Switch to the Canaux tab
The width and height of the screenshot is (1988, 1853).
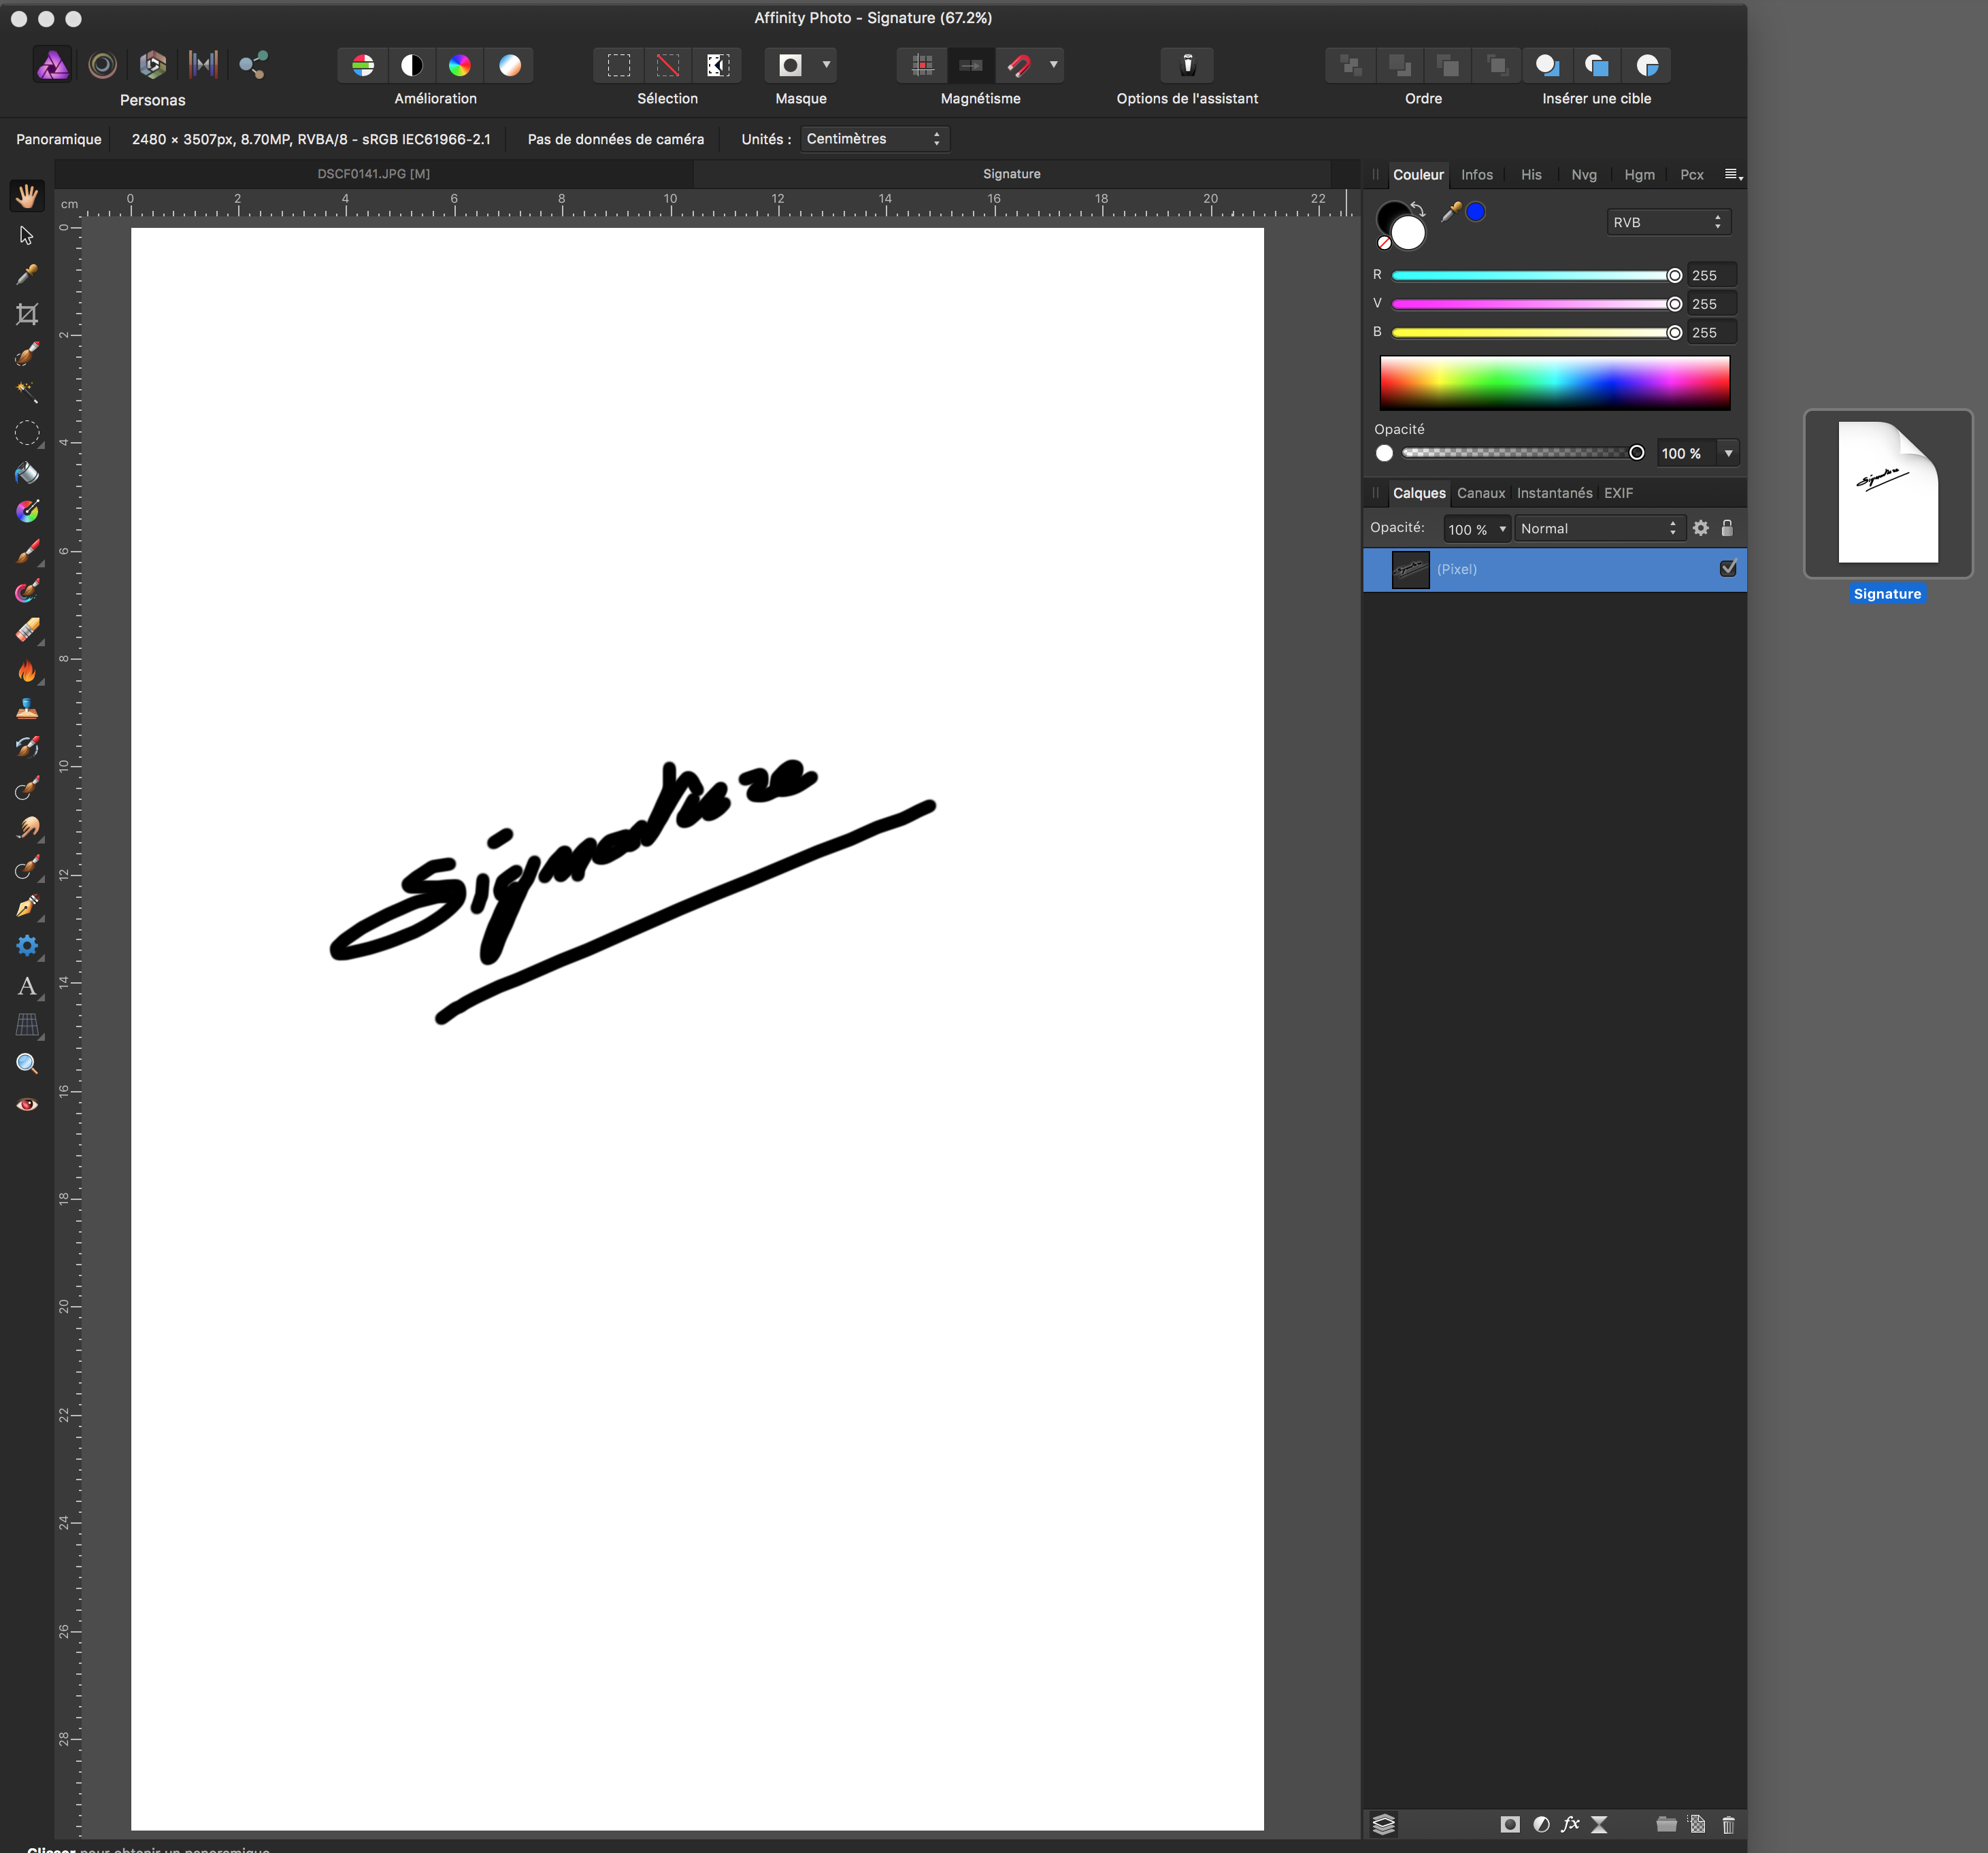(x=1480, y=493)
